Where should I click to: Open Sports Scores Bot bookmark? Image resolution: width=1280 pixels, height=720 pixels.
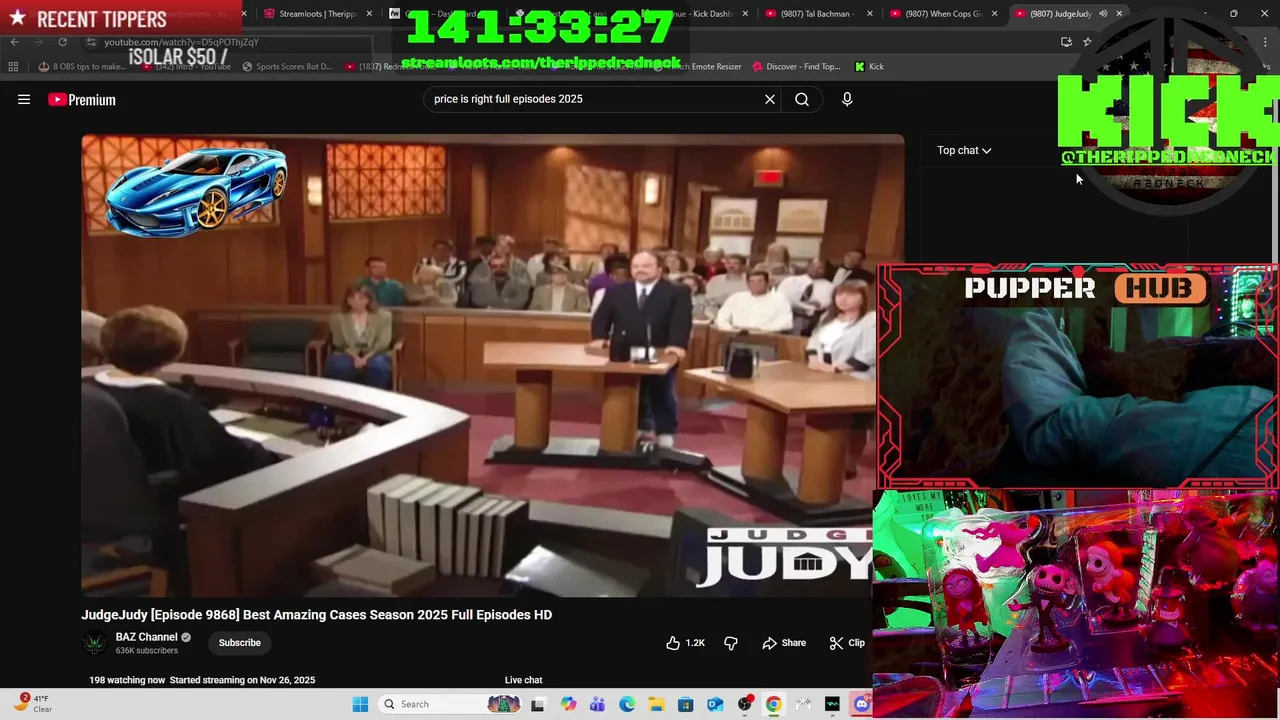tap(286, 67)
